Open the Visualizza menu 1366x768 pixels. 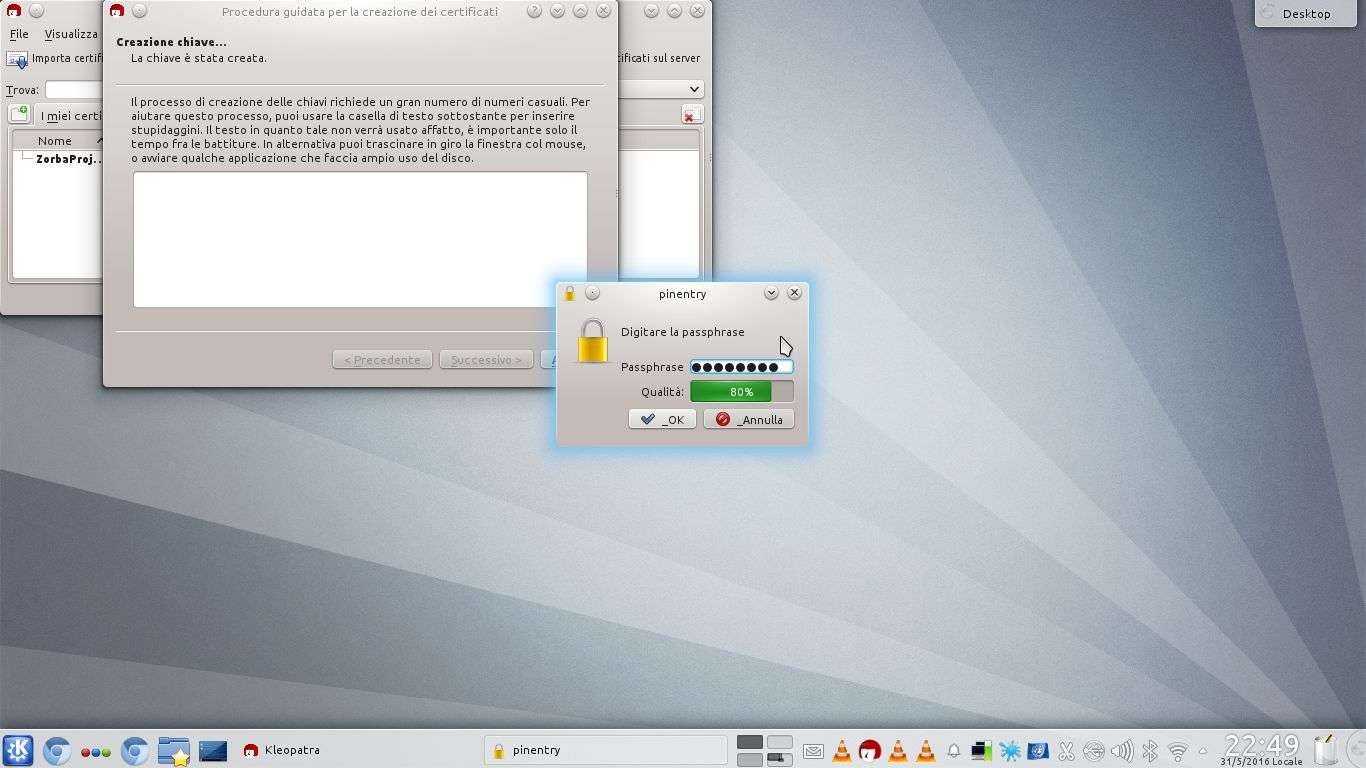tap(70, 34)
